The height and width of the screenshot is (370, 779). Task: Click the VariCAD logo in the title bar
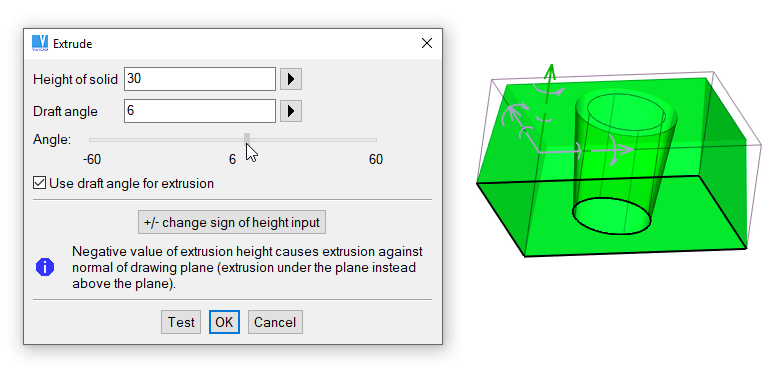[40, 43]
